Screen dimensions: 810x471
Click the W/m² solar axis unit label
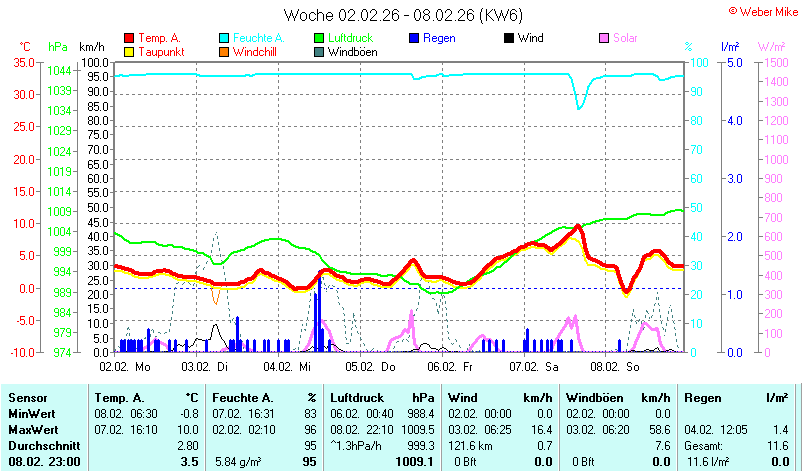[771, 47]
